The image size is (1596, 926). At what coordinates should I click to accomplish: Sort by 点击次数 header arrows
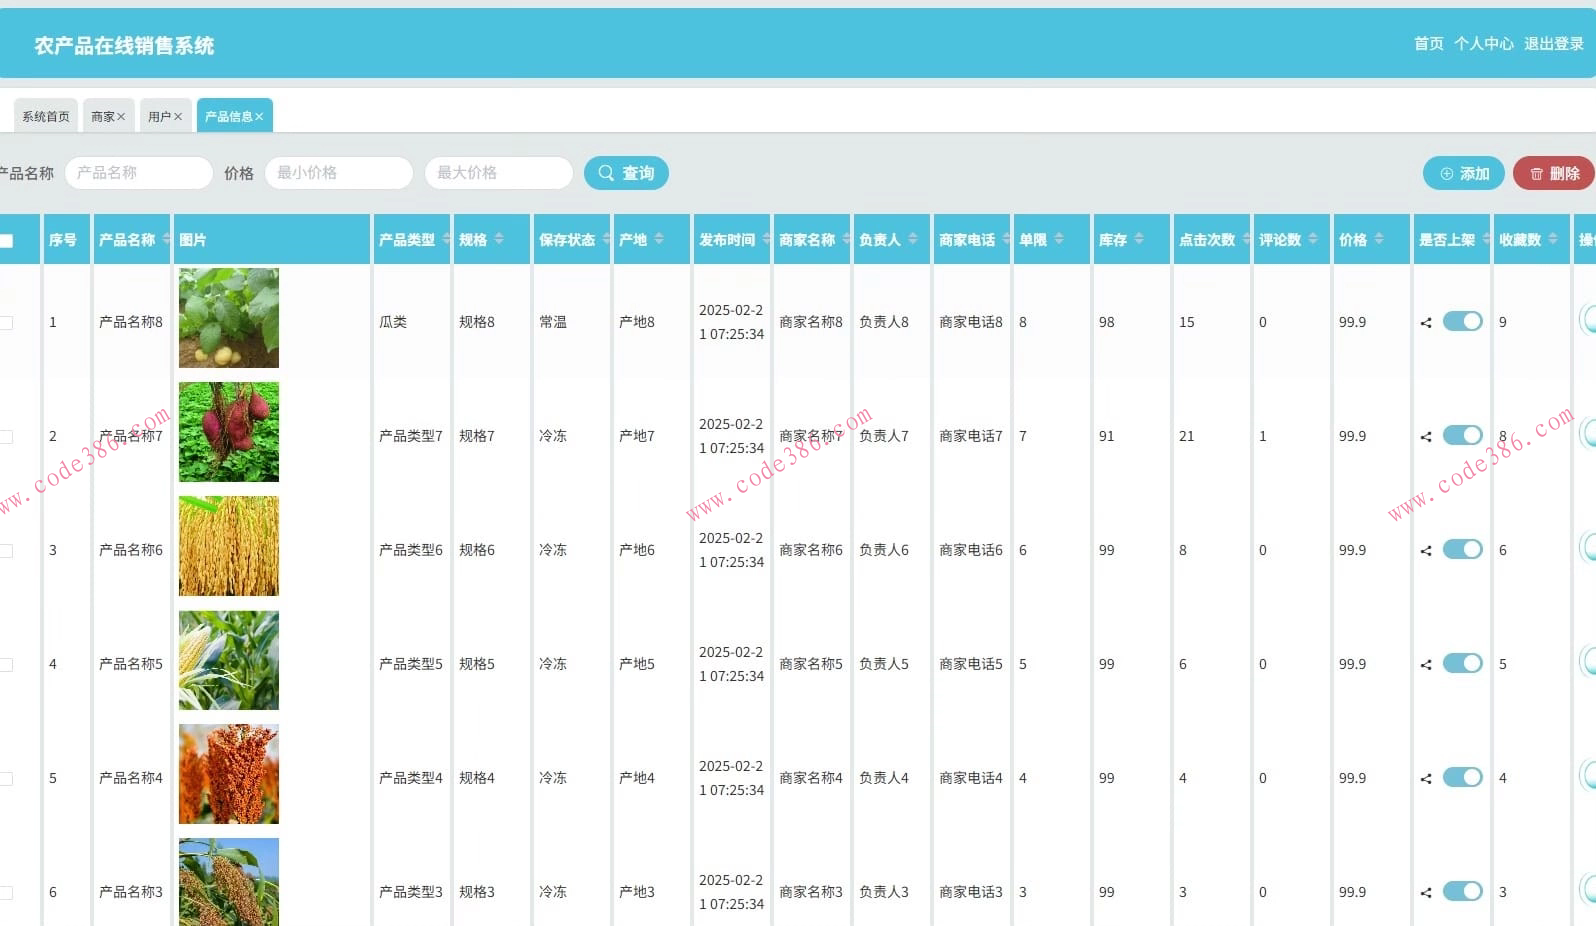[x=1246, y=239]
